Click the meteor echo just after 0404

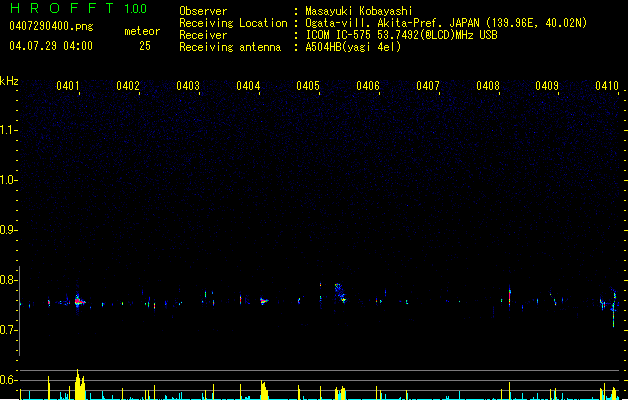[264, 301]
